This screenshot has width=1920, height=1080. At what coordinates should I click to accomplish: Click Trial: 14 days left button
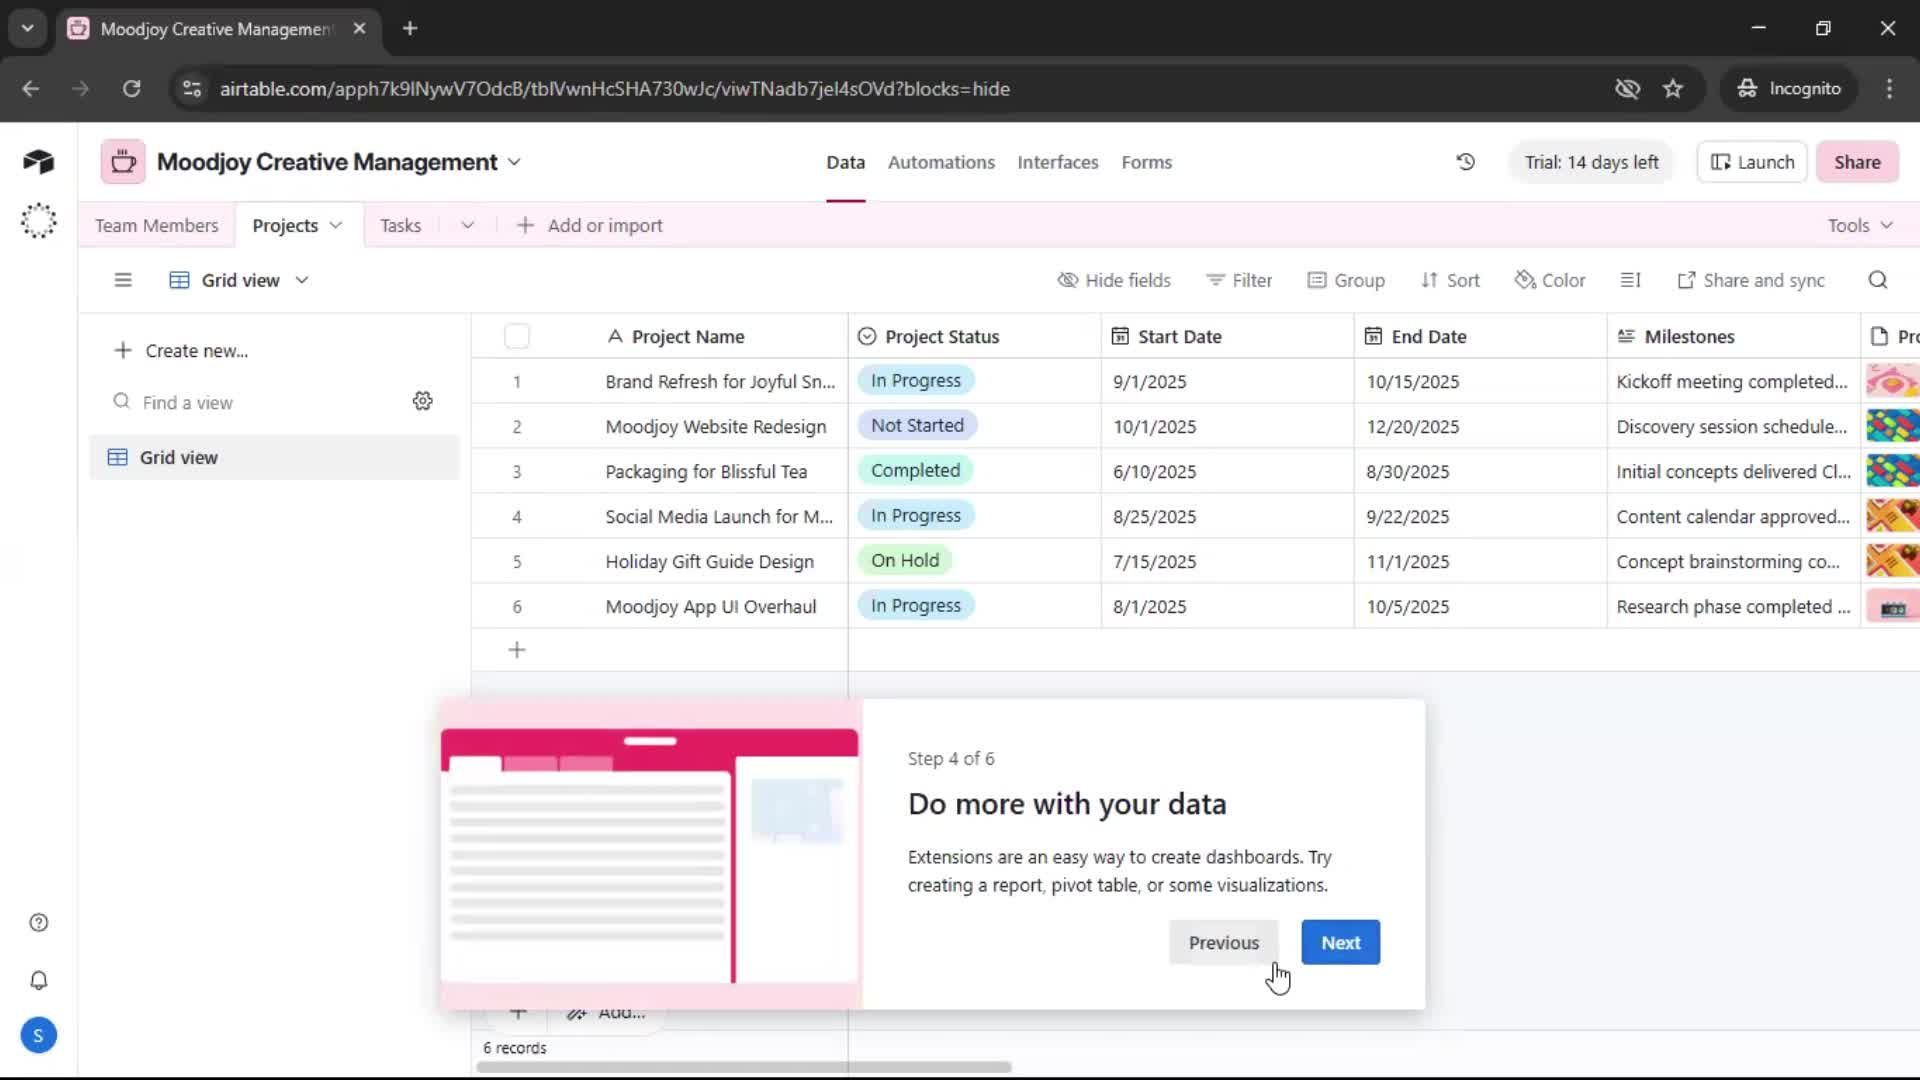pos(1591,162)
